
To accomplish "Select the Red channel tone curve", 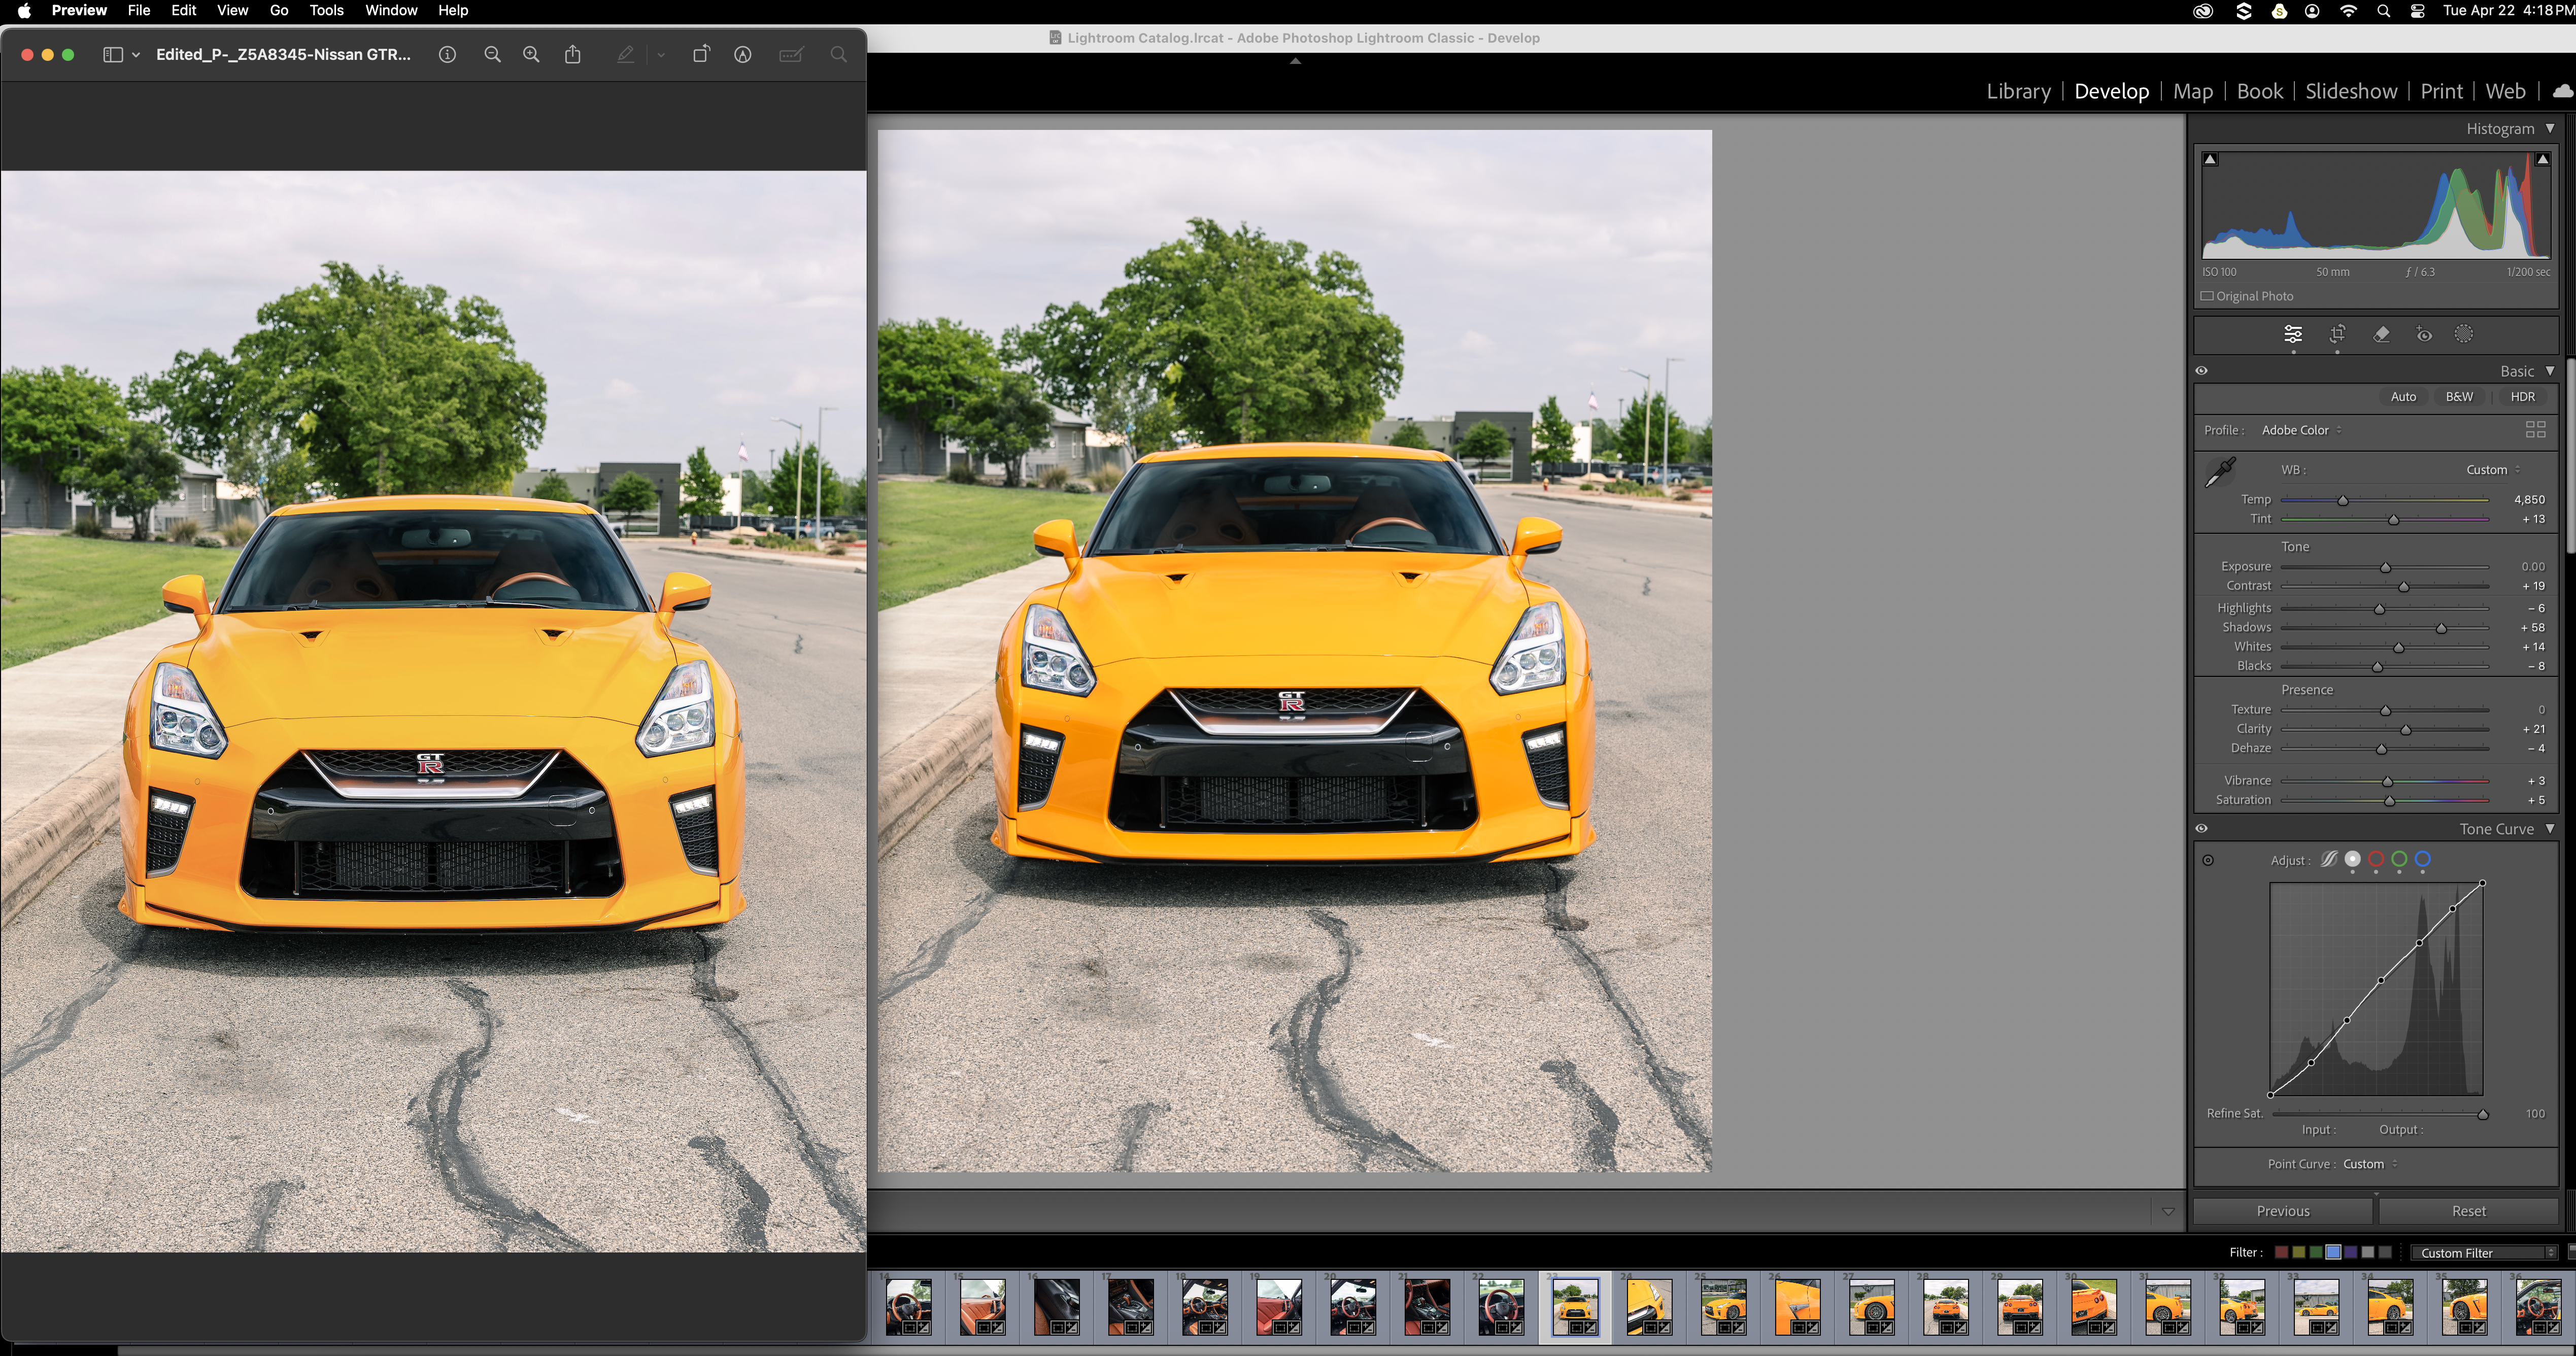I will [2376, 859].
